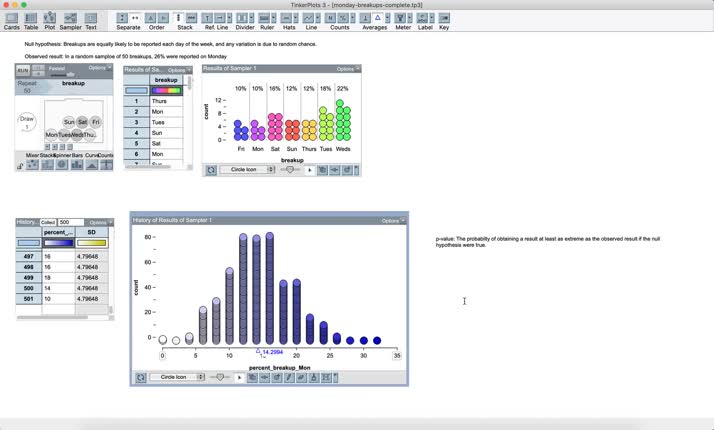Viewport: 714px width, 430px height.
Task: Select the breakup column header in the results table
Action: pyautogui.click(x=166, y=80)
